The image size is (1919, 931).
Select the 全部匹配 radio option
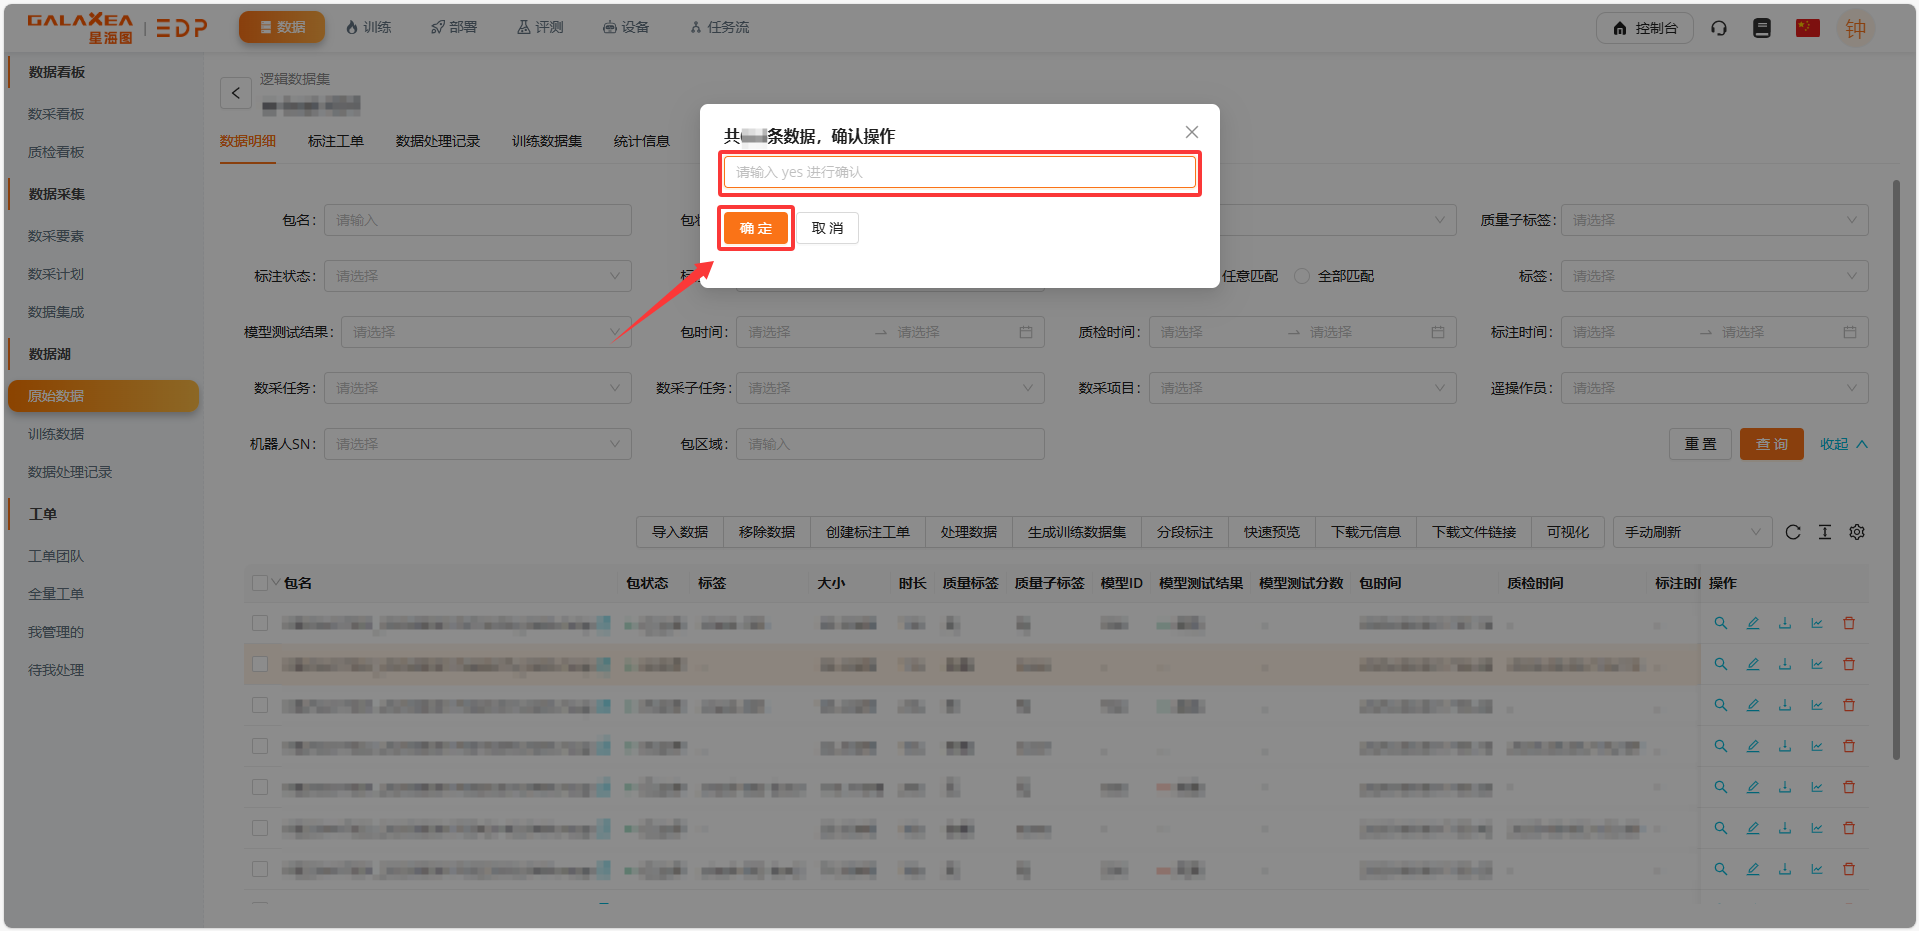1302,276
